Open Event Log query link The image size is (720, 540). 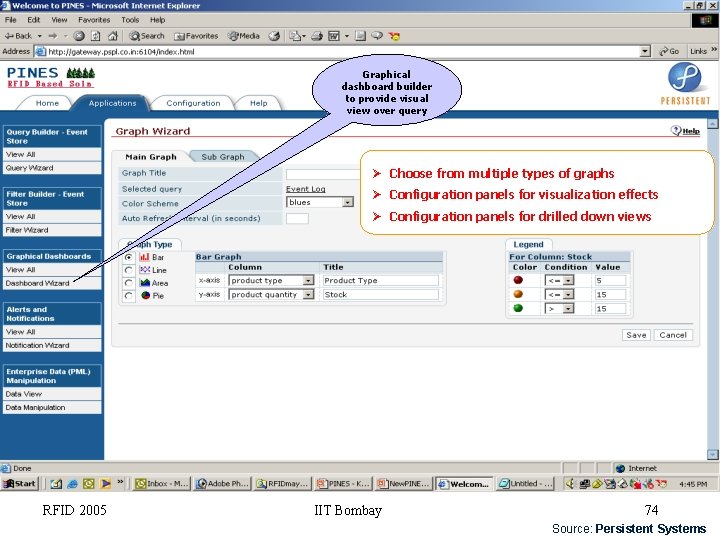[x=305, y=189]
